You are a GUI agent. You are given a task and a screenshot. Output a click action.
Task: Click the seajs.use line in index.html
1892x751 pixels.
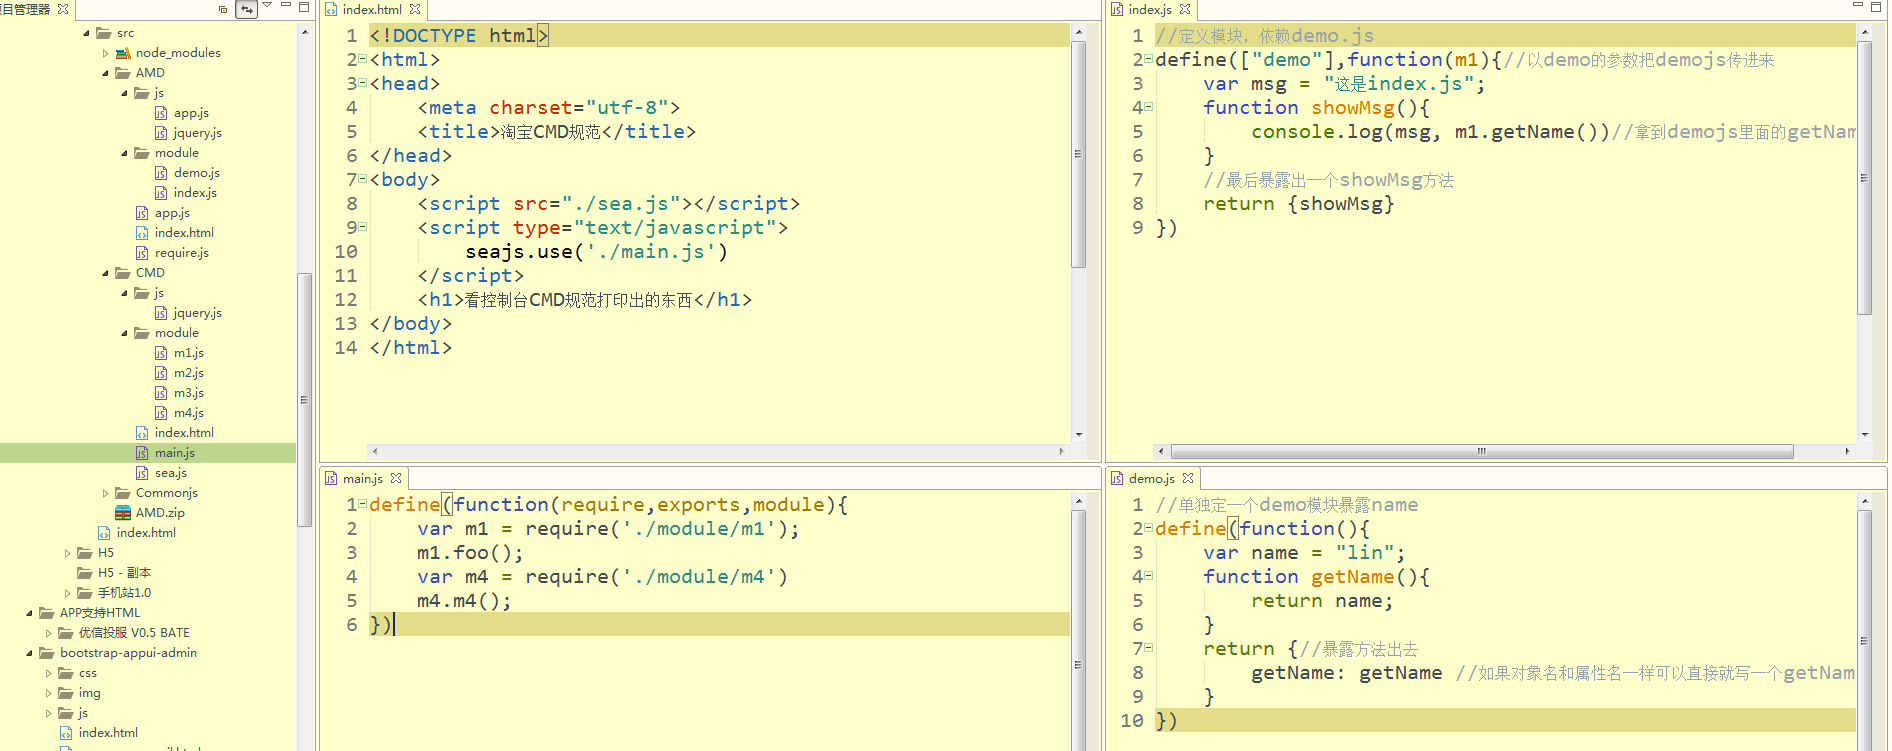point(596,252)
